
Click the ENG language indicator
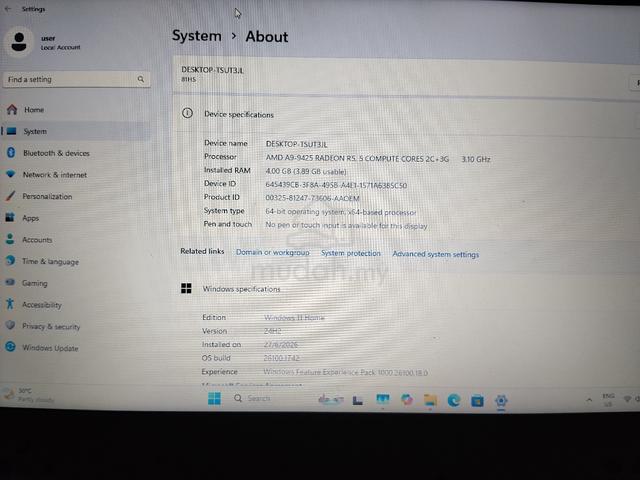[608, 400]
